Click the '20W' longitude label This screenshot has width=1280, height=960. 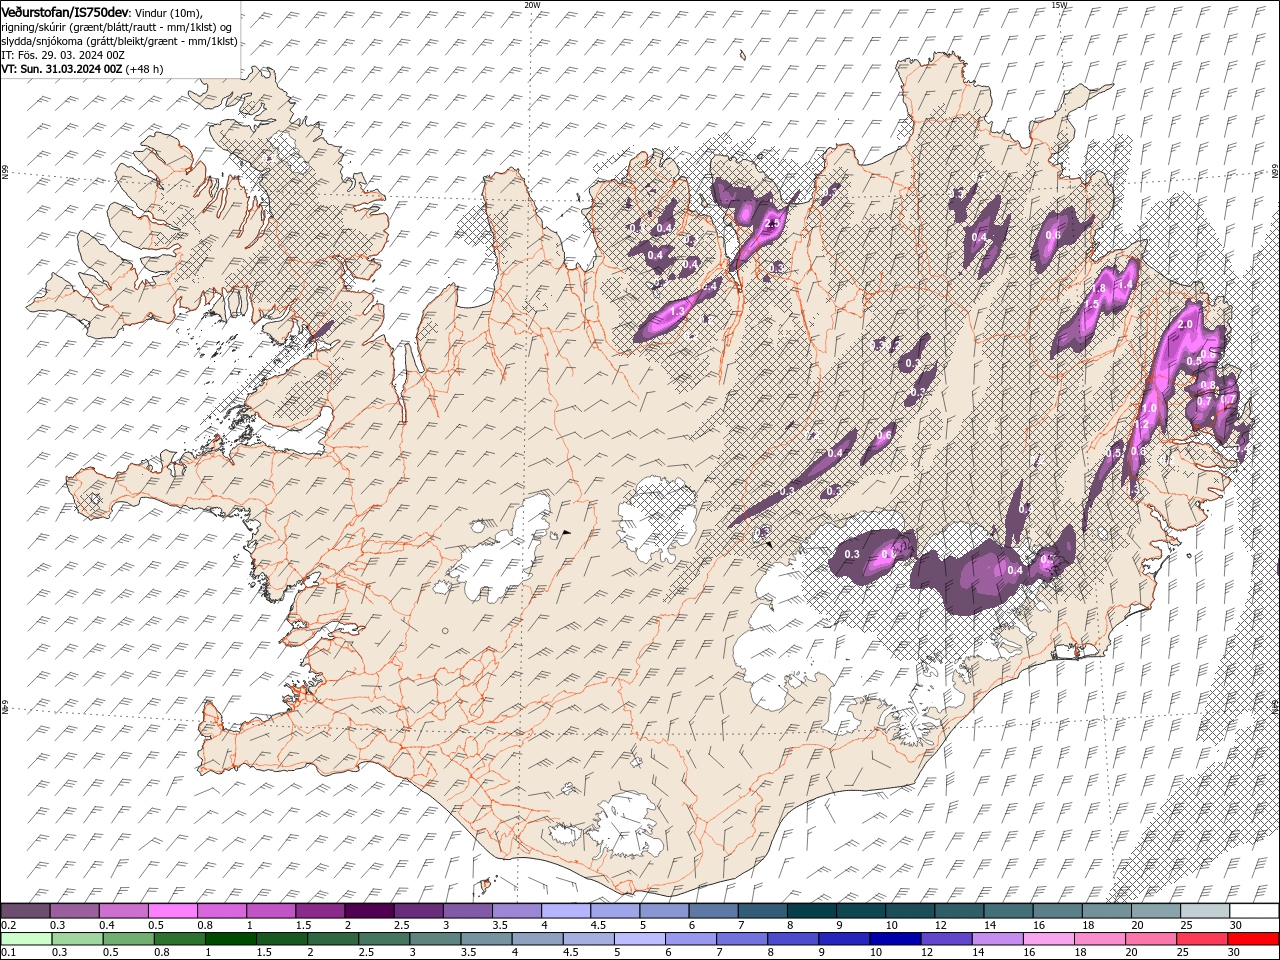point(532,5)
